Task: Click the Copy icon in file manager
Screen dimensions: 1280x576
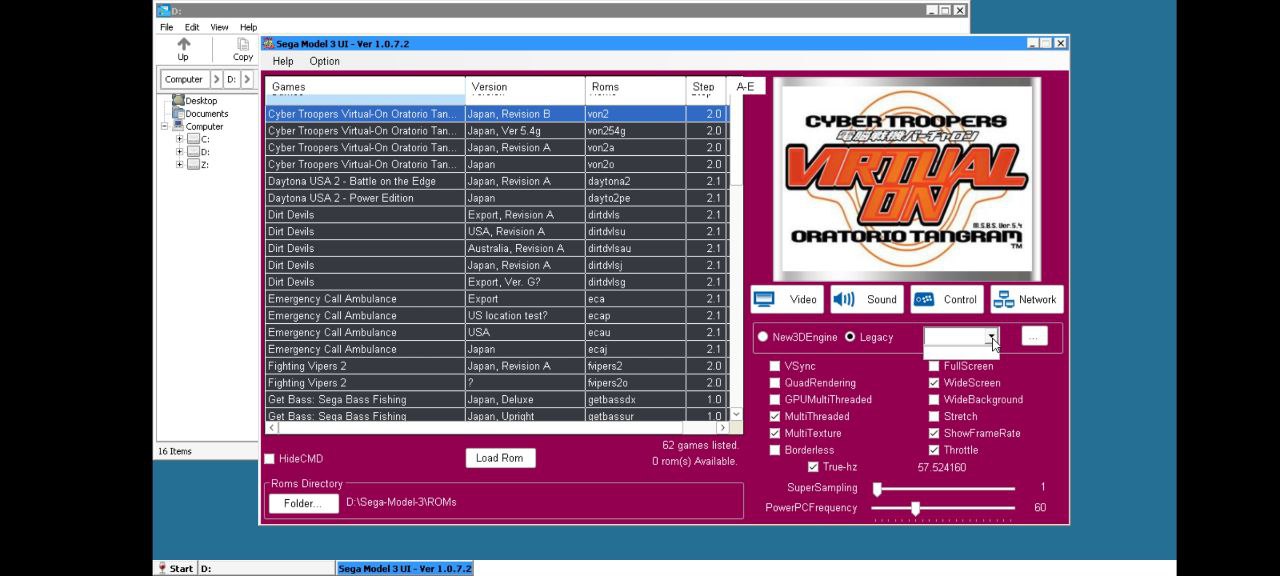Action: point(243,49)
